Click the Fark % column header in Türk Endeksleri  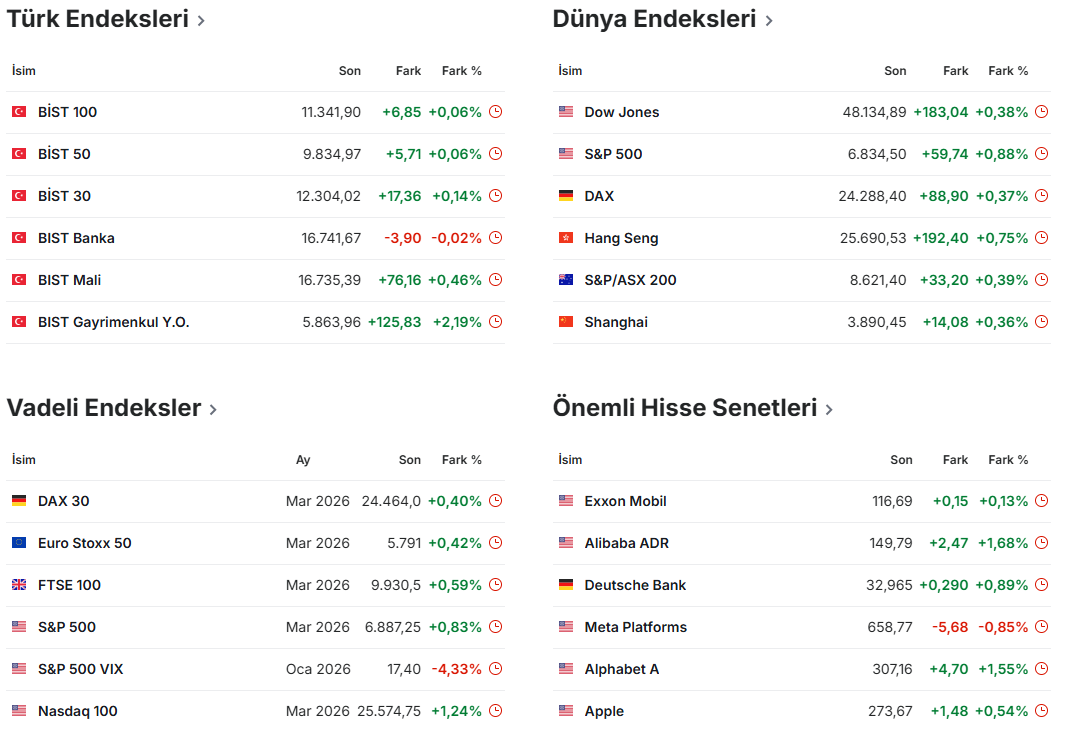click(x=461, y=71)
